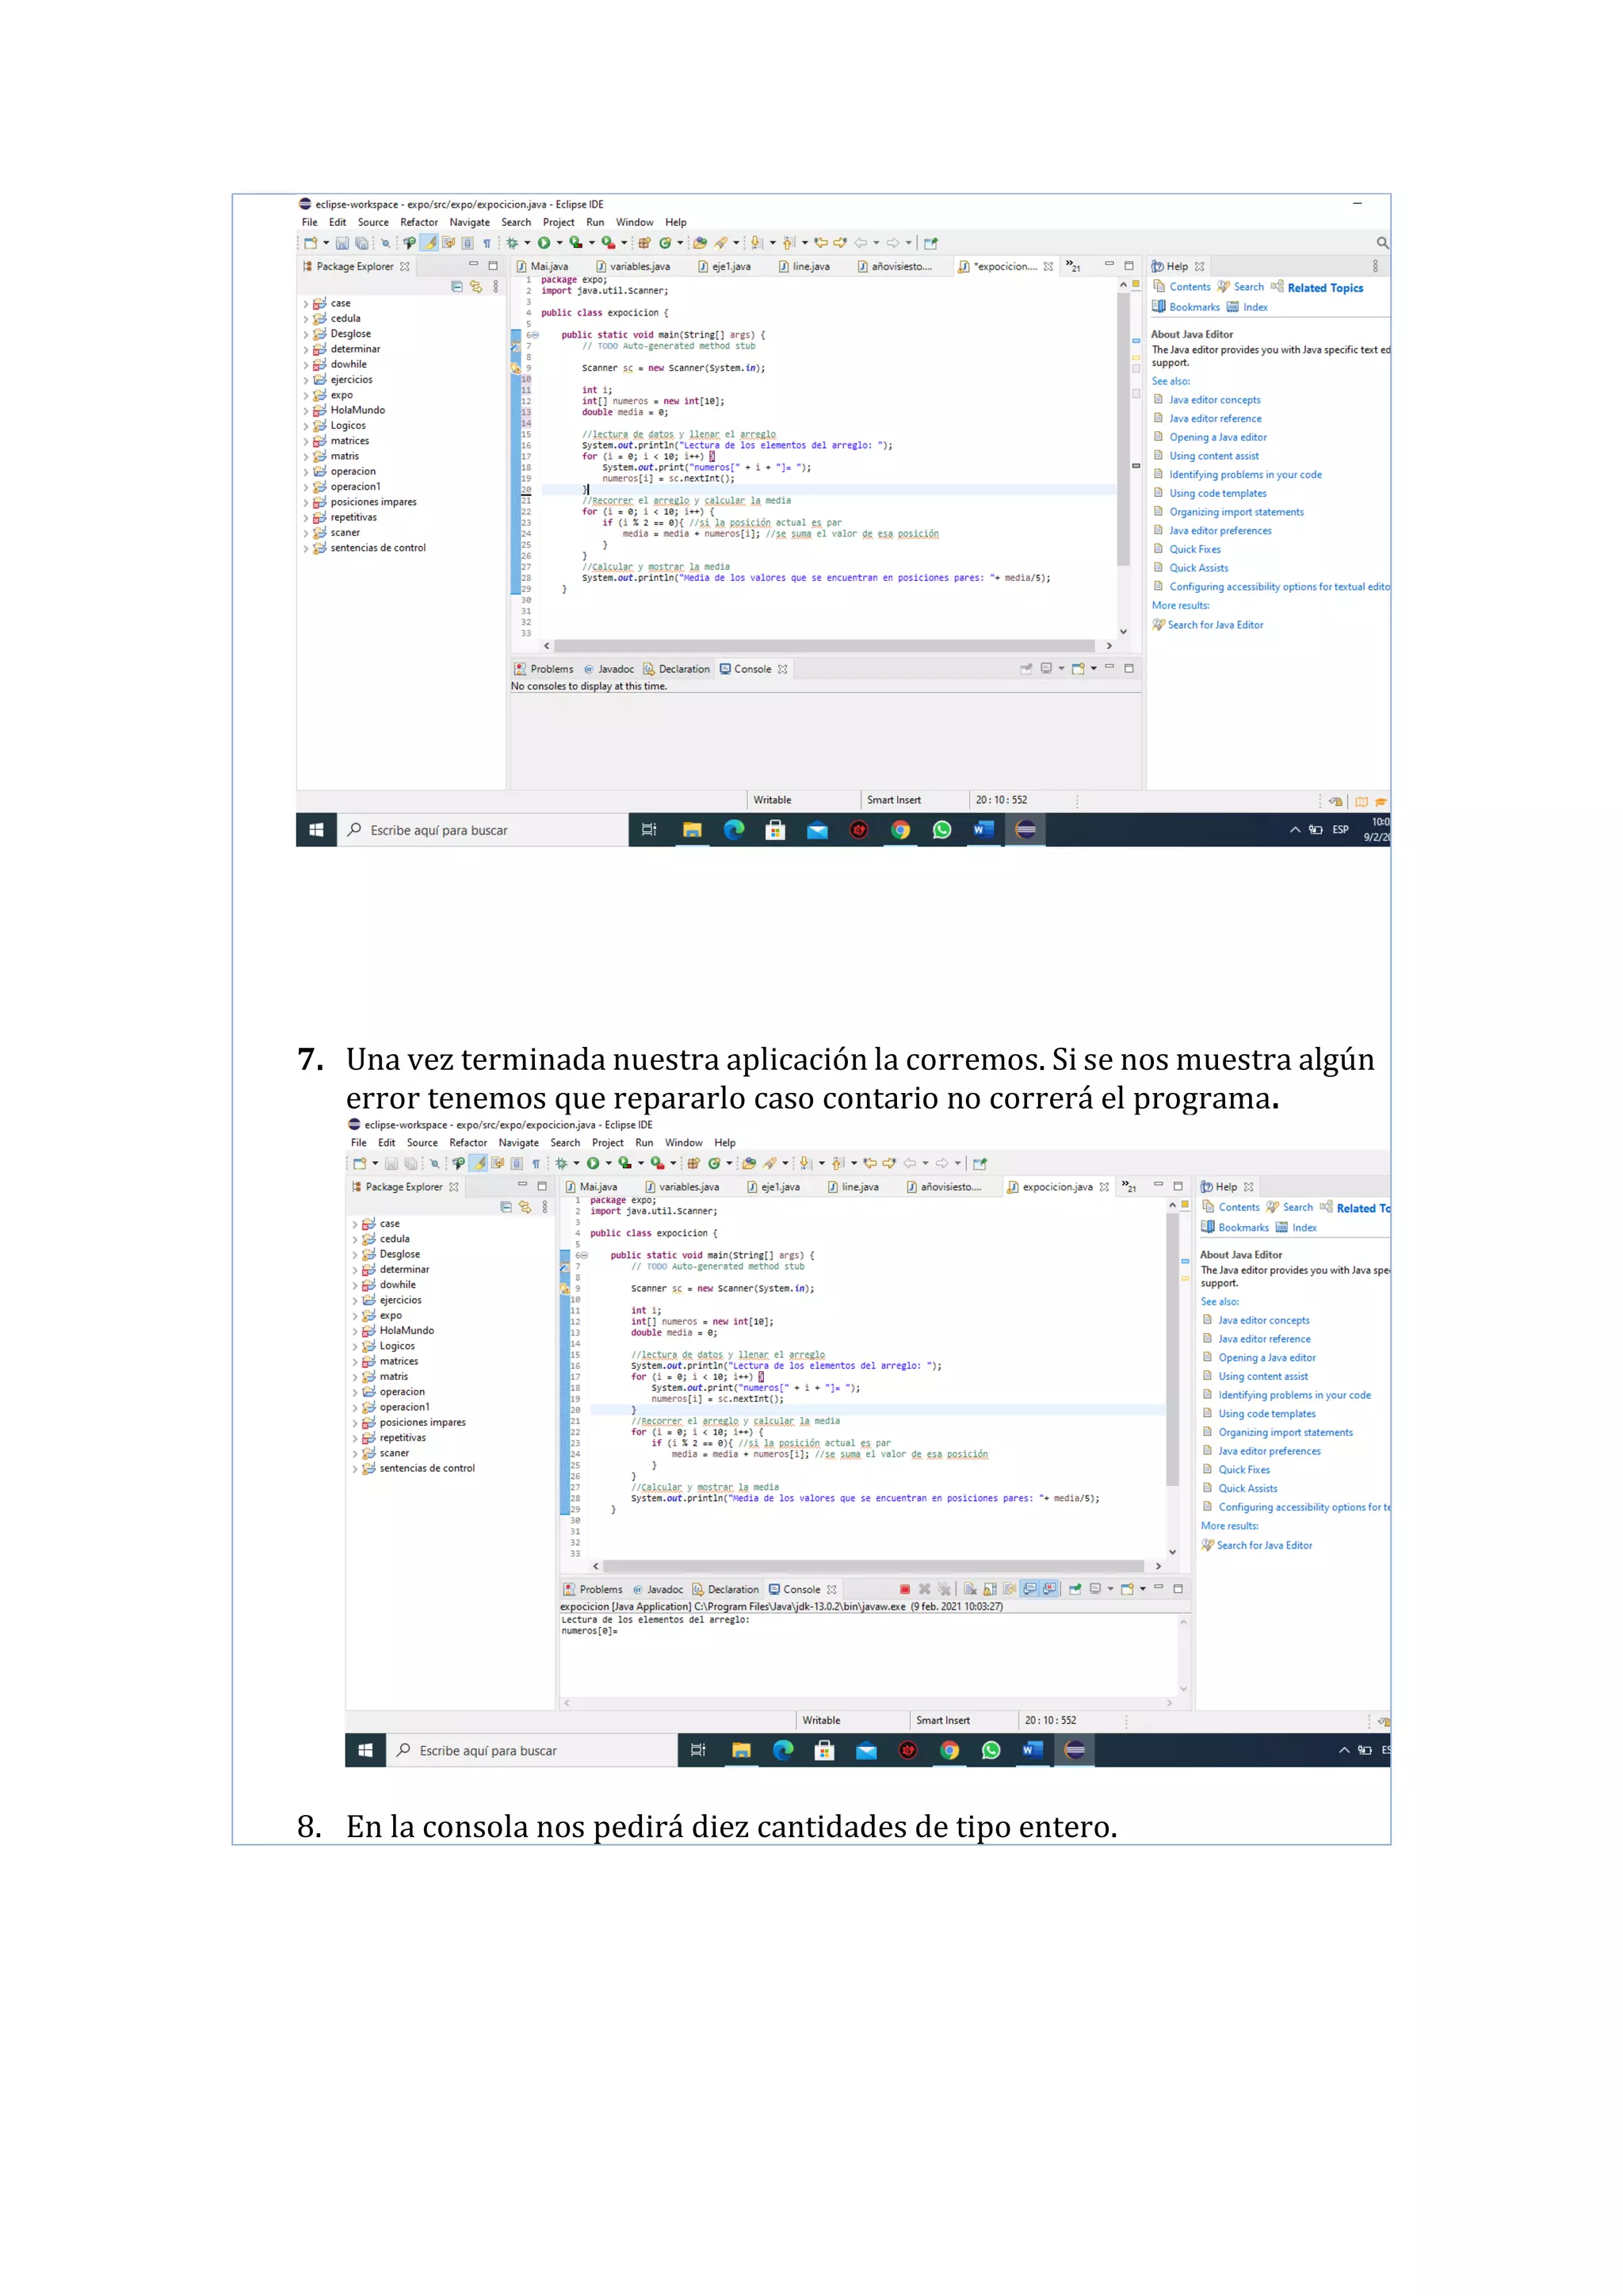Open Java editor concepts link in the upper Help
The image size is (1623, 2296).
pos(1214,400)
